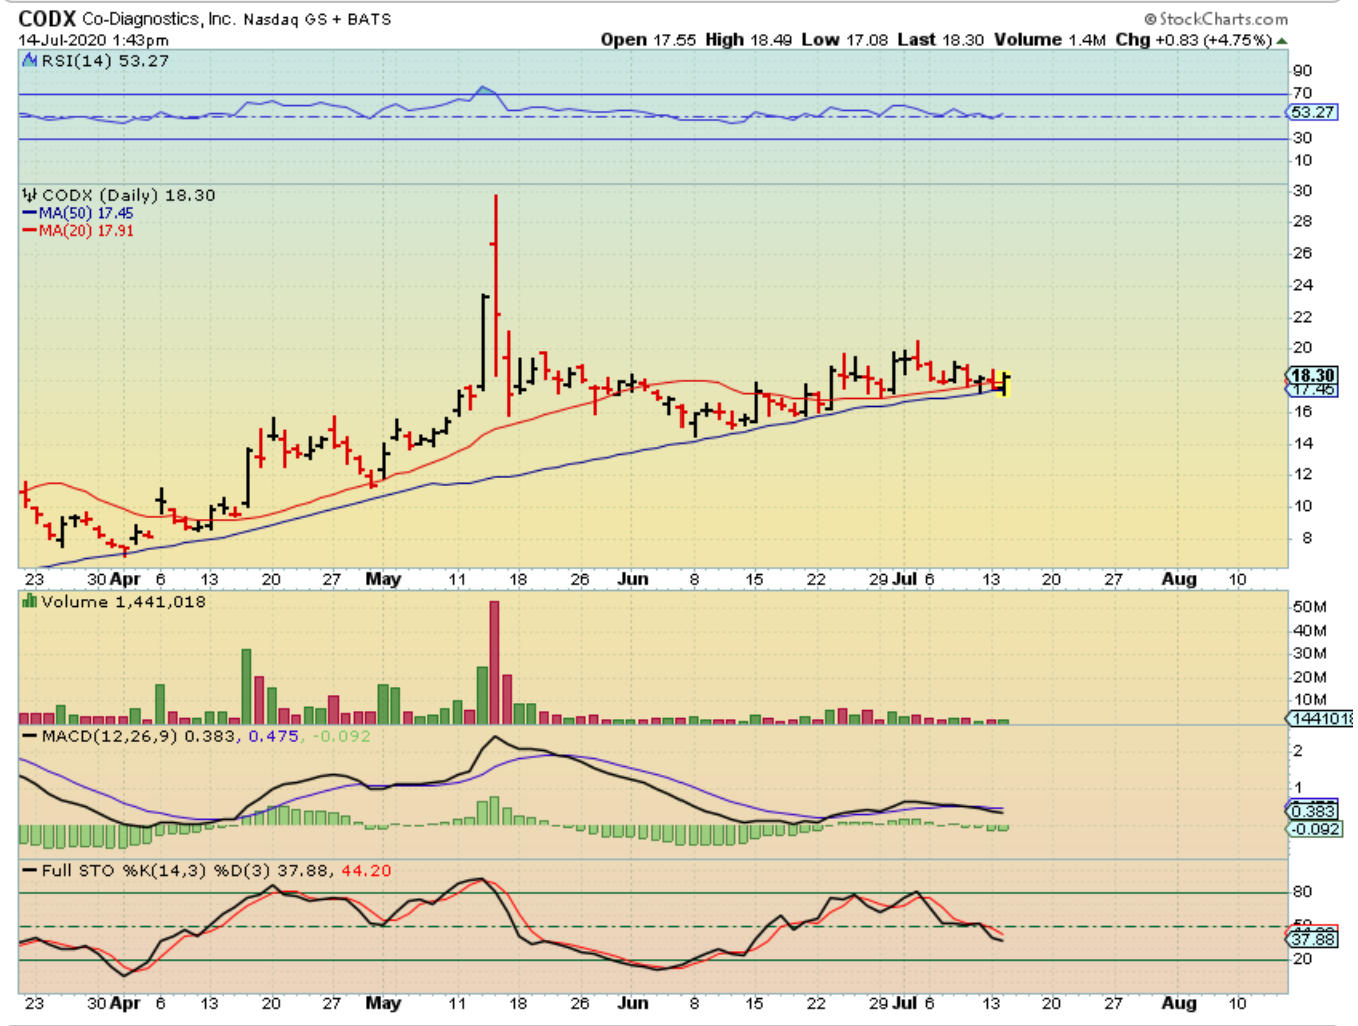
Task: Click the 28 label on the price axis
Action: click(x=1302, y=222)
